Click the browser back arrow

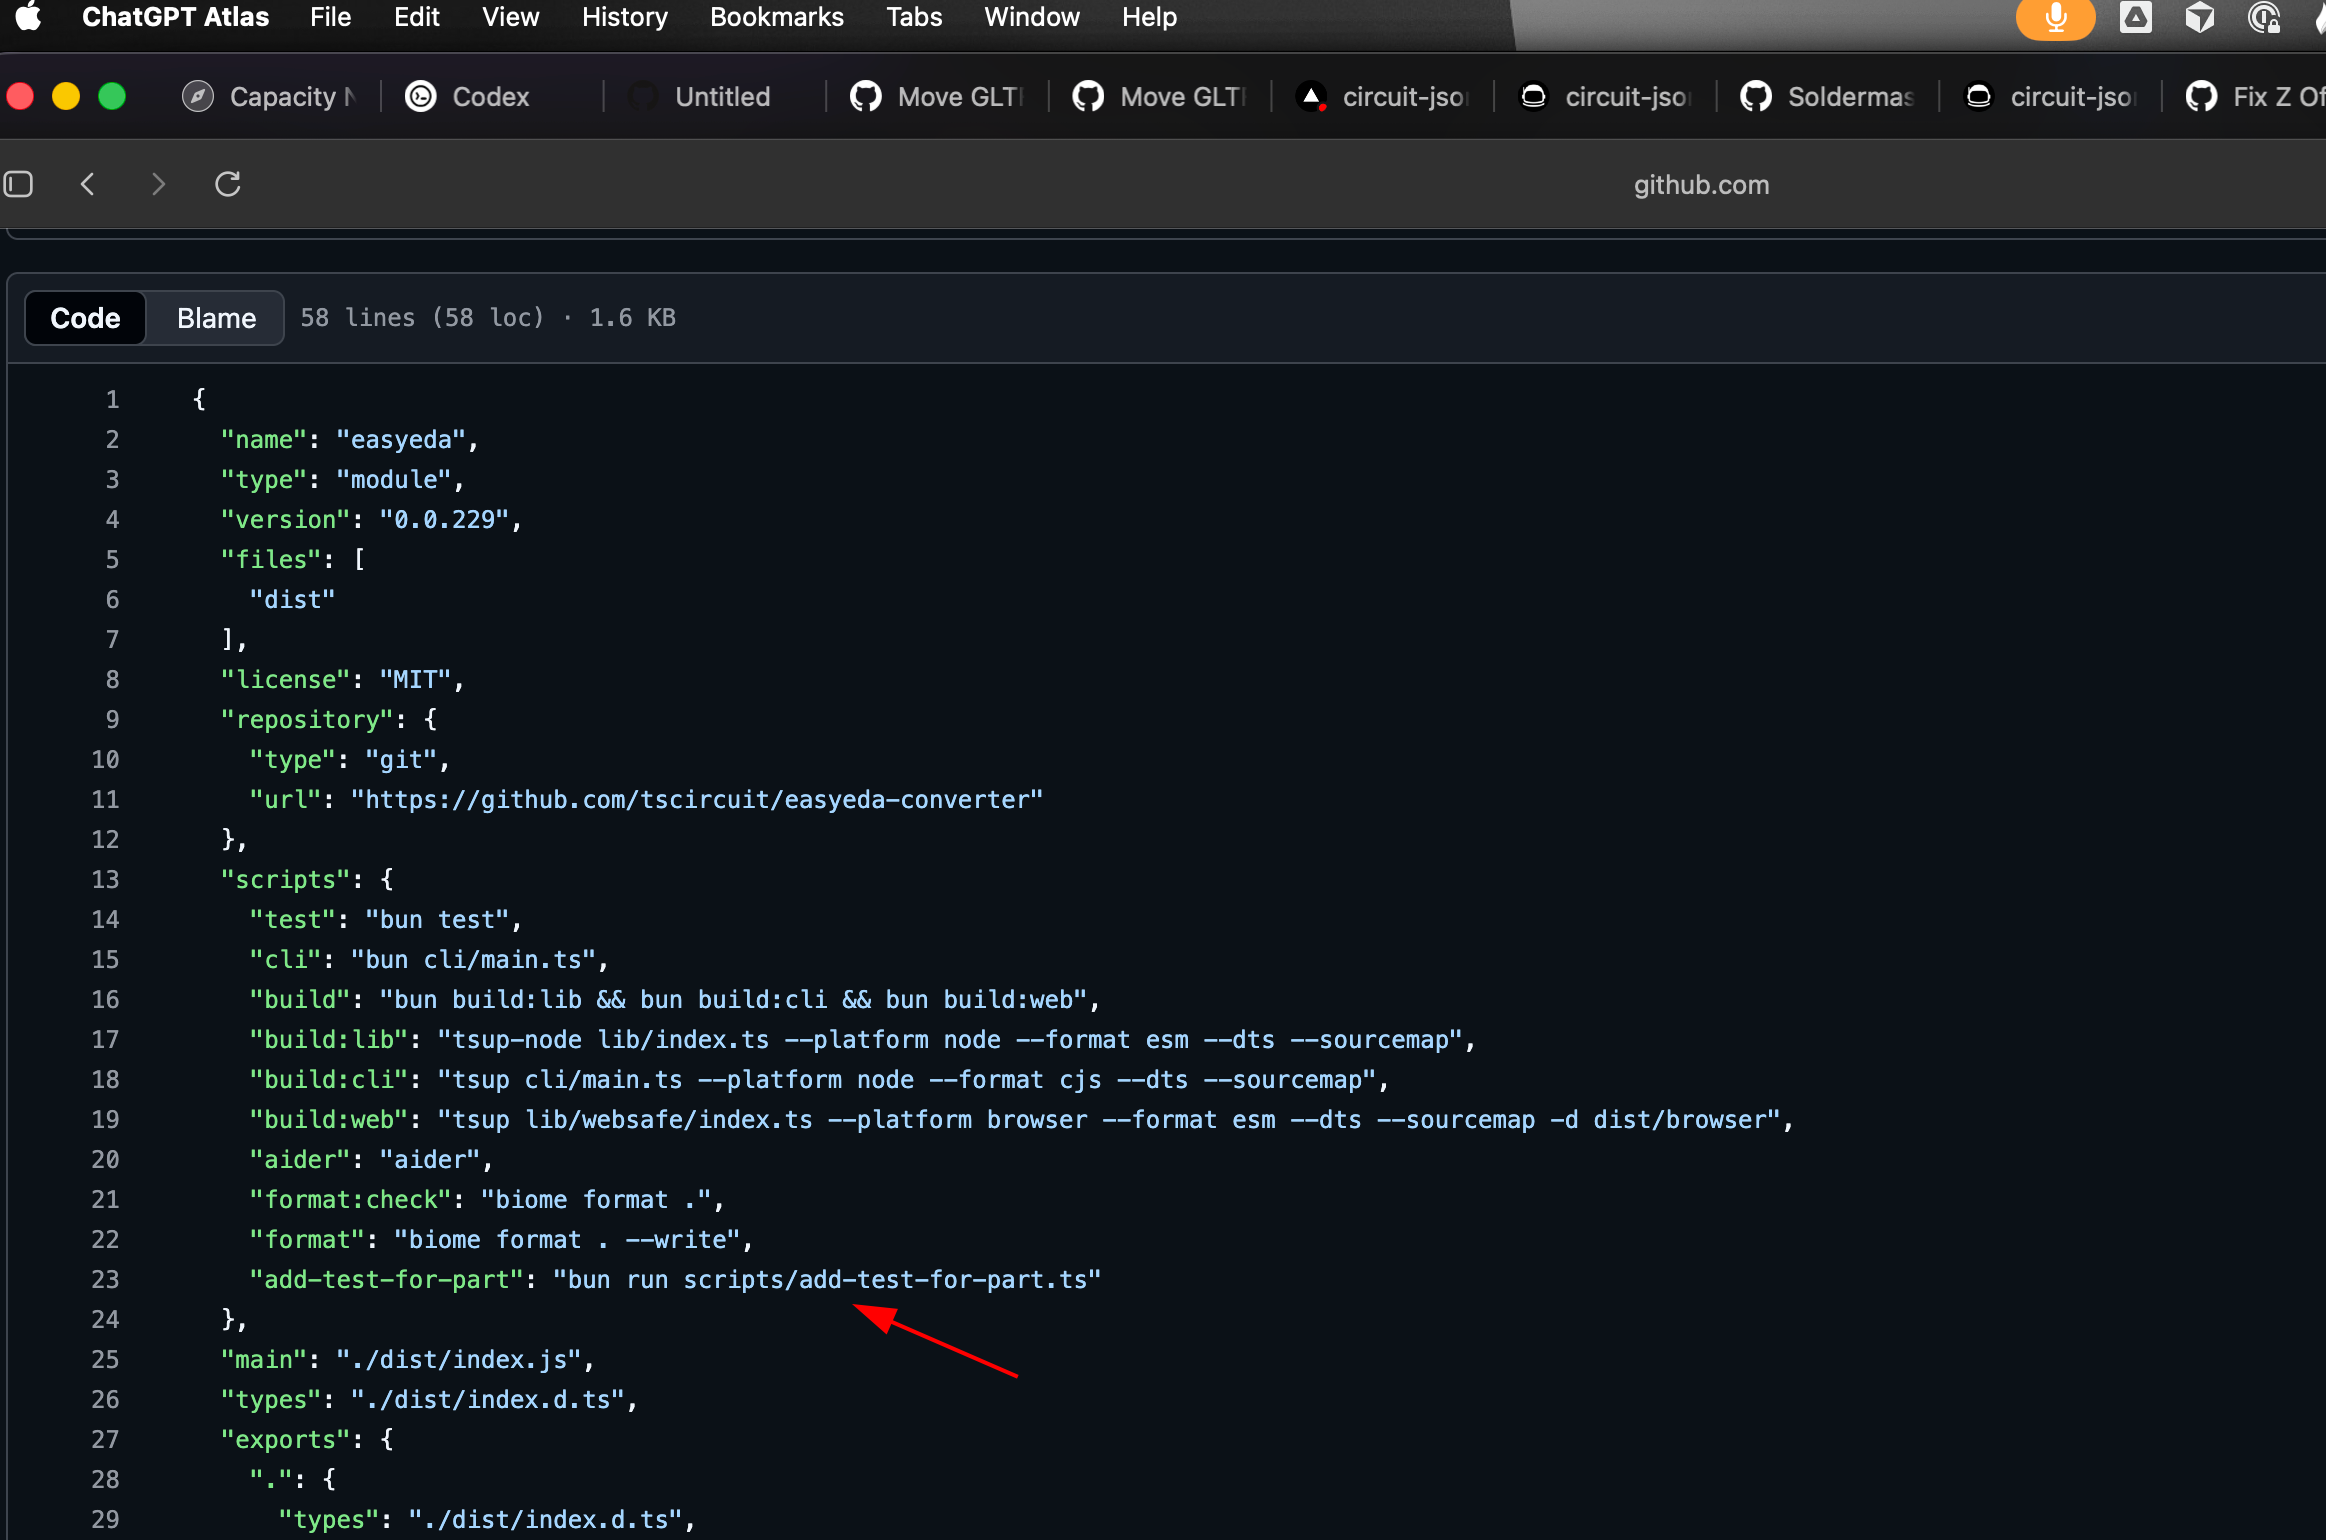tap(88, 184)
